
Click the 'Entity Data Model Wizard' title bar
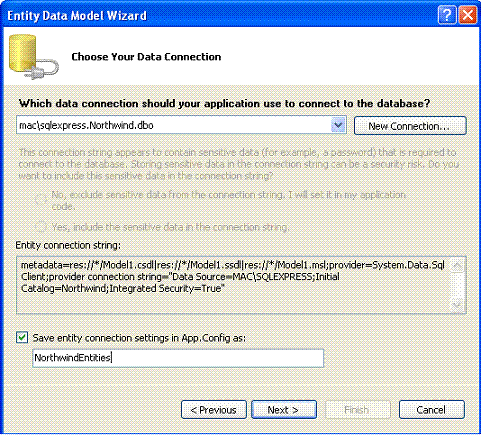pos(220,15)
